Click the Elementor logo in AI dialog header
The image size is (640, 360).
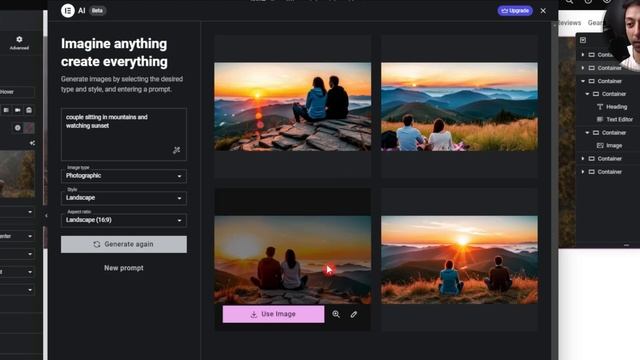68,11
